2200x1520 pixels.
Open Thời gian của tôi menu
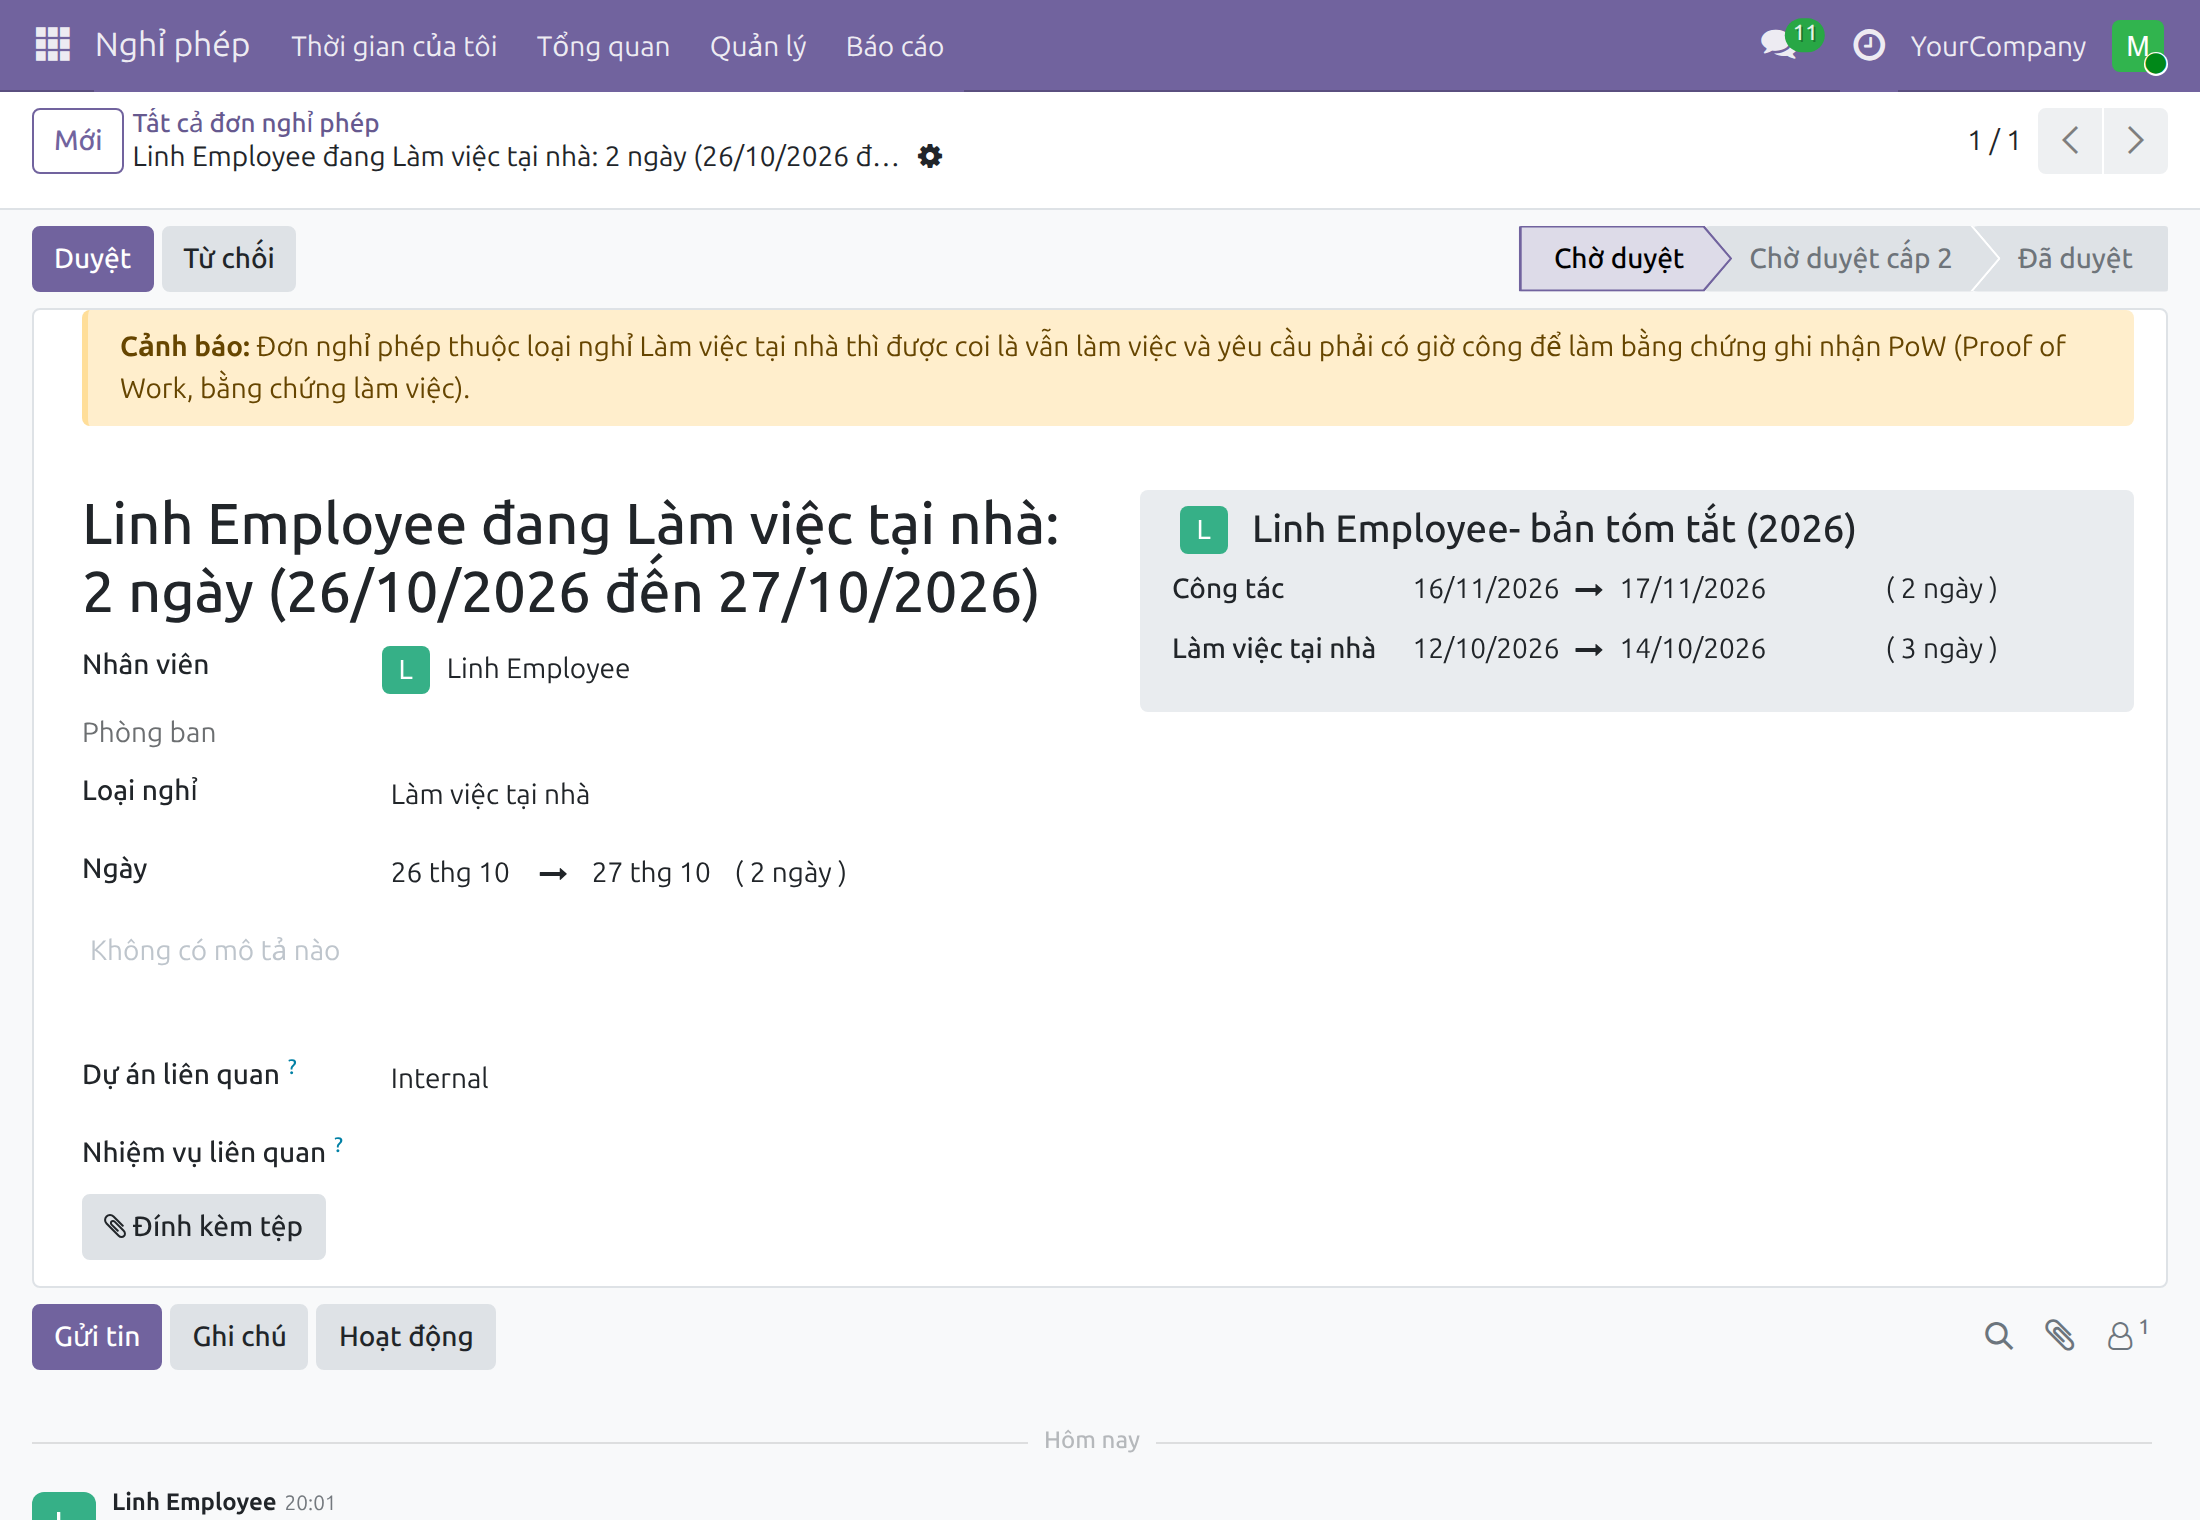(x=394, y=46)
